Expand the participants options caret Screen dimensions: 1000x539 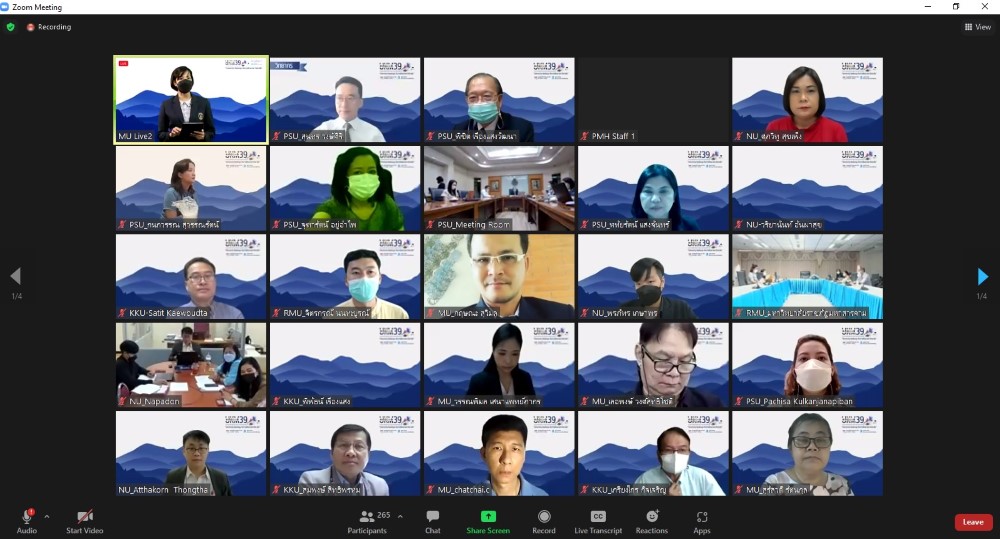pyautogui.click(x=400, y=516)
